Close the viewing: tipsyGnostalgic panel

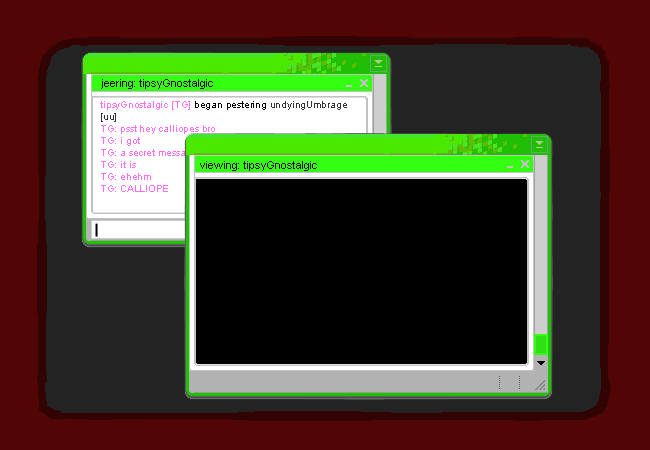(525, 165)
